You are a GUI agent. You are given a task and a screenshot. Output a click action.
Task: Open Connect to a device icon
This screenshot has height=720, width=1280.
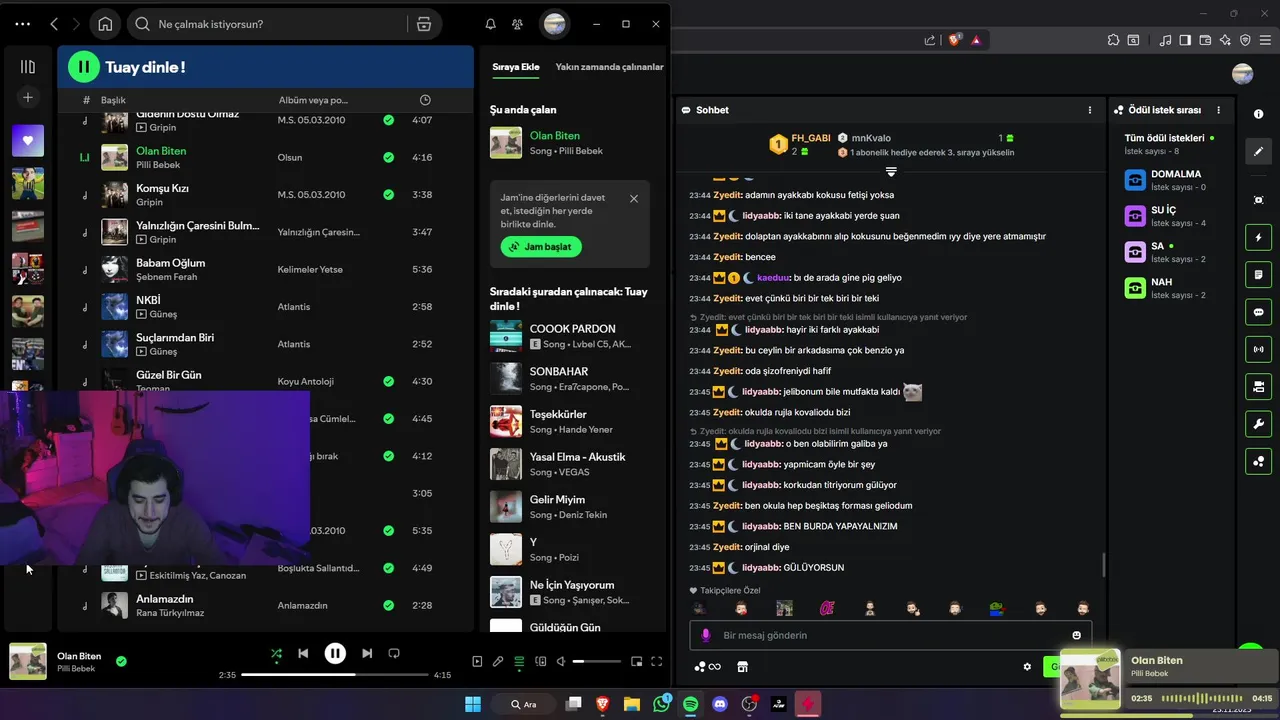coord(541,661)
